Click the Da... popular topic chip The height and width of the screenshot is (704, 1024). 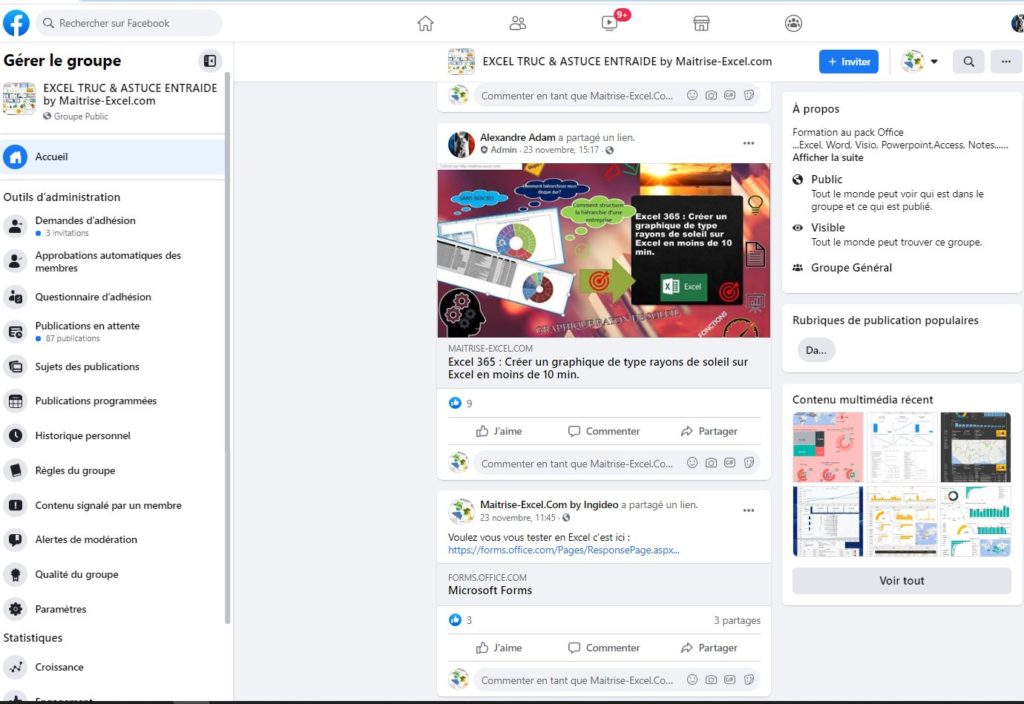click(x=816, y=350)
